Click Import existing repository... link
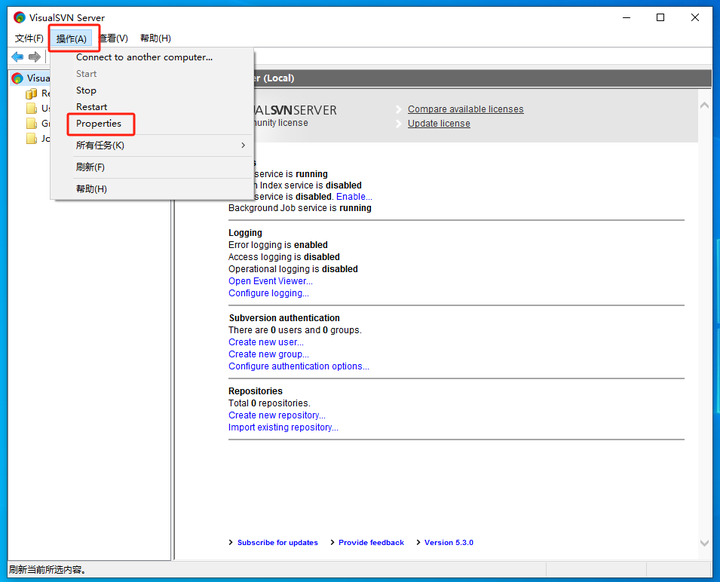The height and width of the screenshot is (582, 720). (x=283, y=427)
